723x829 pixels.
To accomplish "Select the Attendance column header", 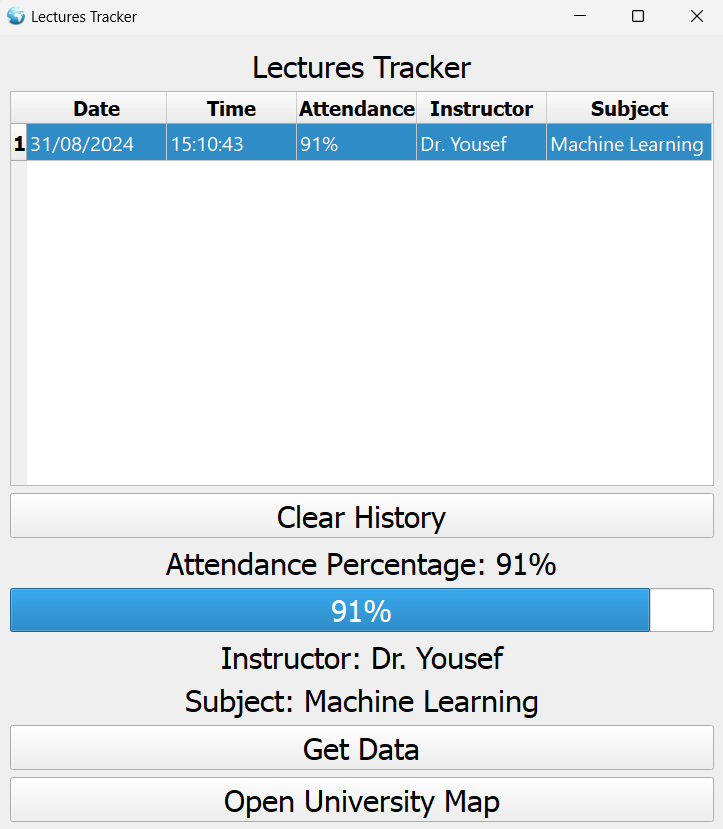I will [356, 109].
